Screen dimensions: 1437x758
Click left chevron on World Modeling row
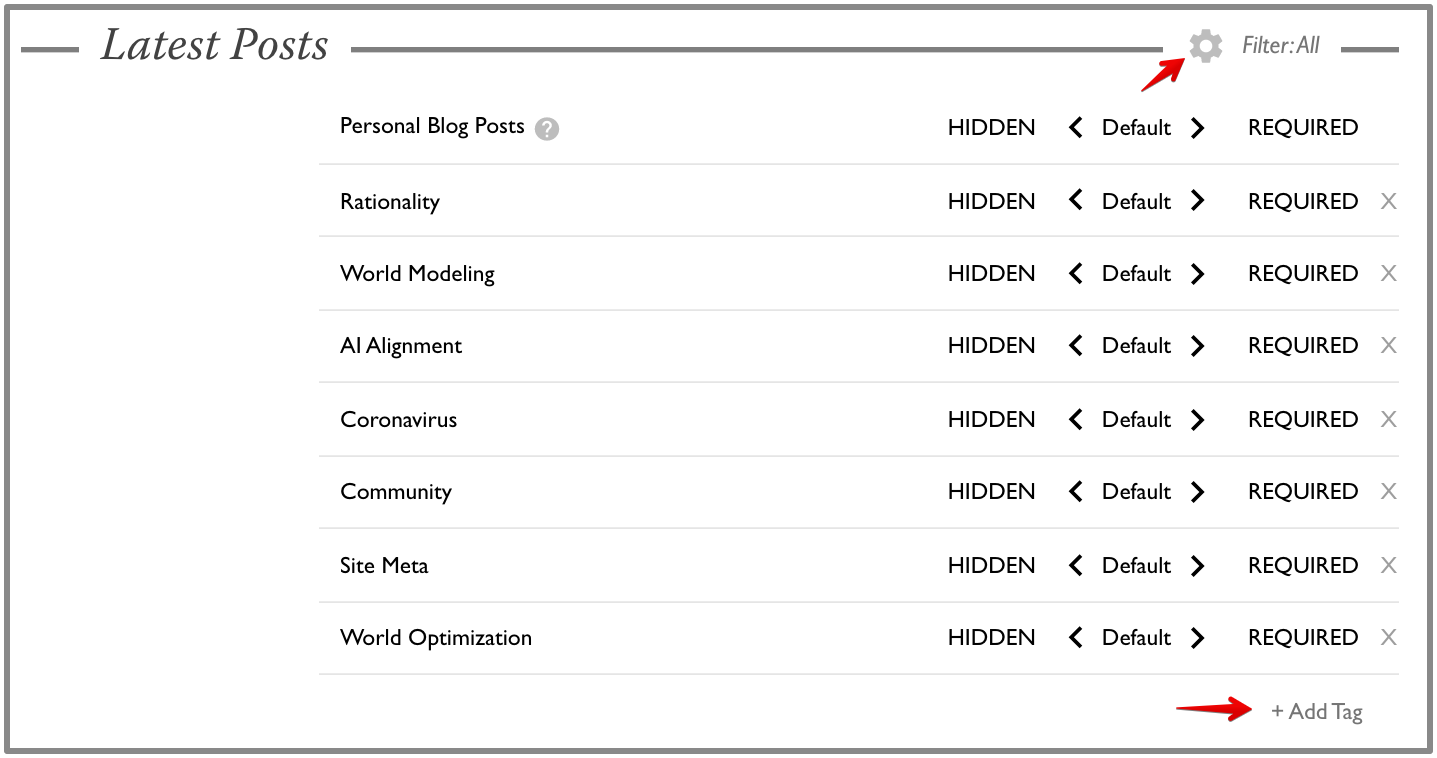point(1076,274)
